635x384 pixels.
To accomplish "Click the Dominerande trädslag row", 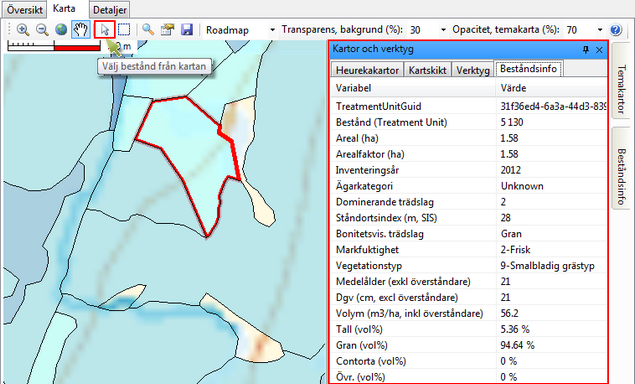I will click(469, 202).
